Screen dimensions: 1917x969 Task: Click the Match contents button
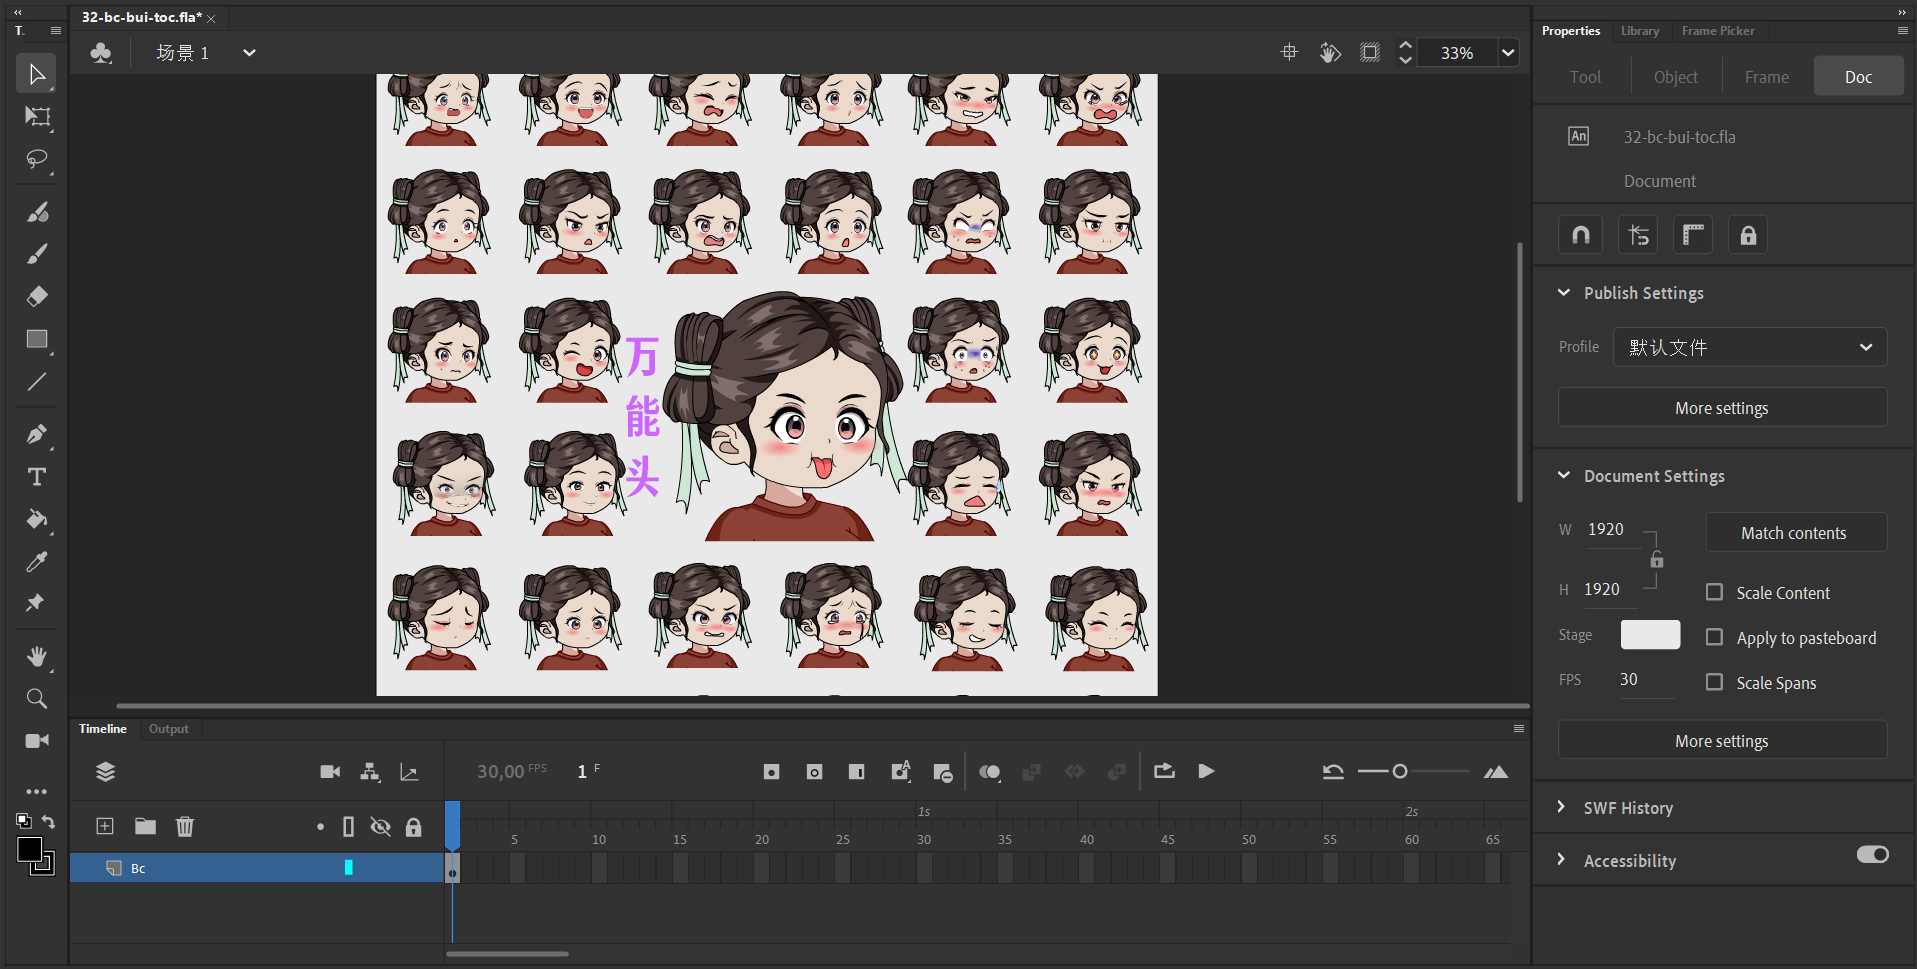pos(1796,533)
